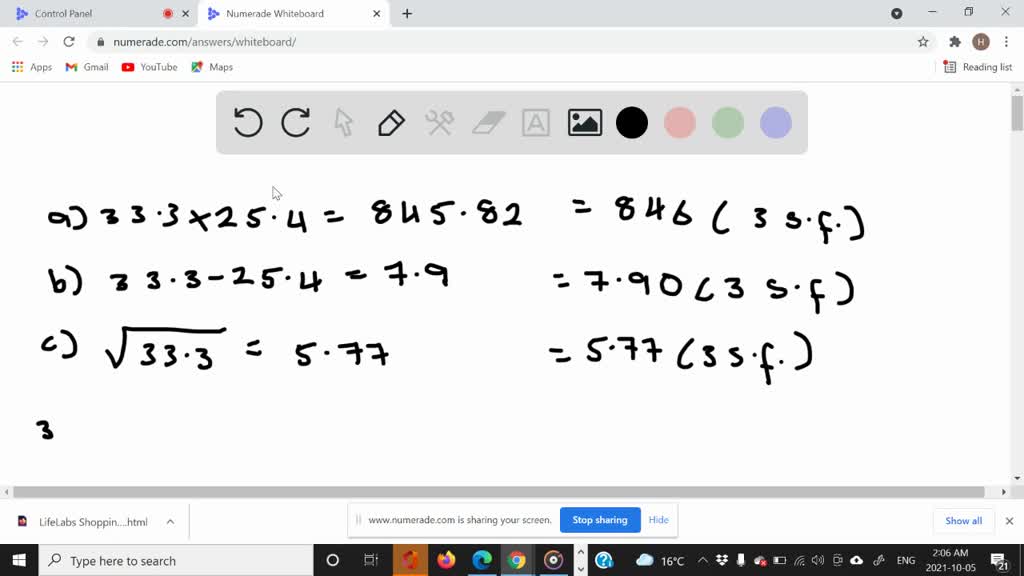Show all downloads
The width and height of the screenshot is (1024, 576).
pos(962,520)
